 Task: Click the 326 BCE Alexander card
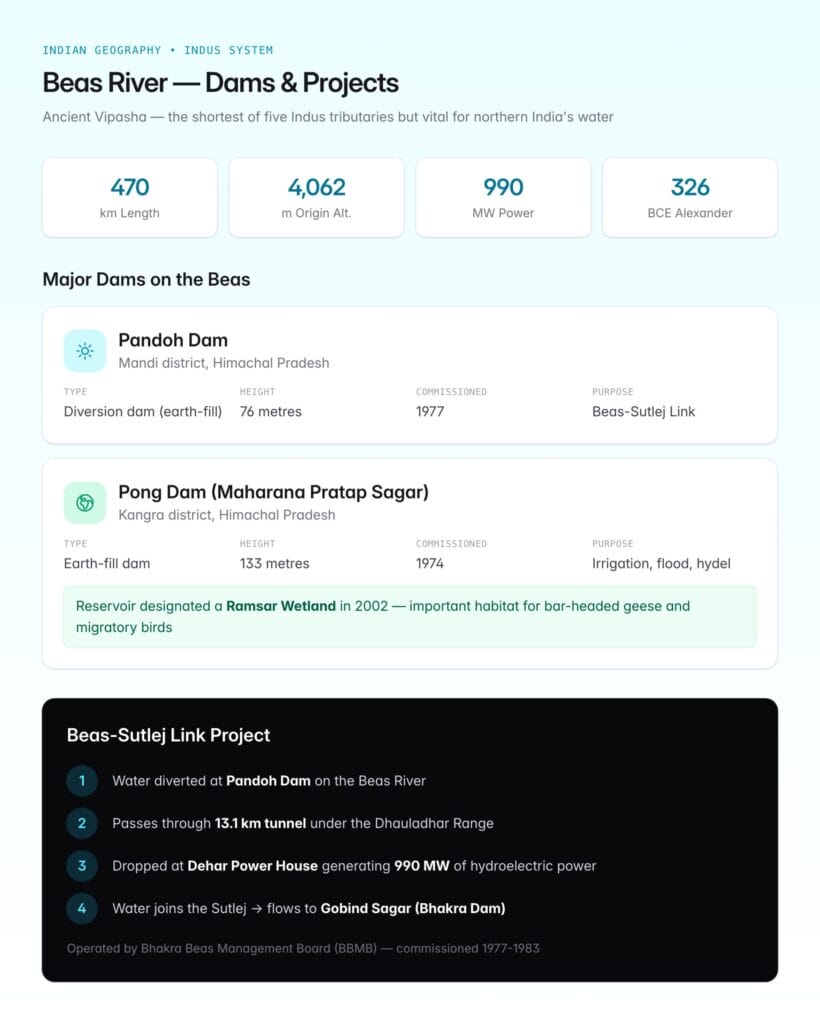pos(690,197)
